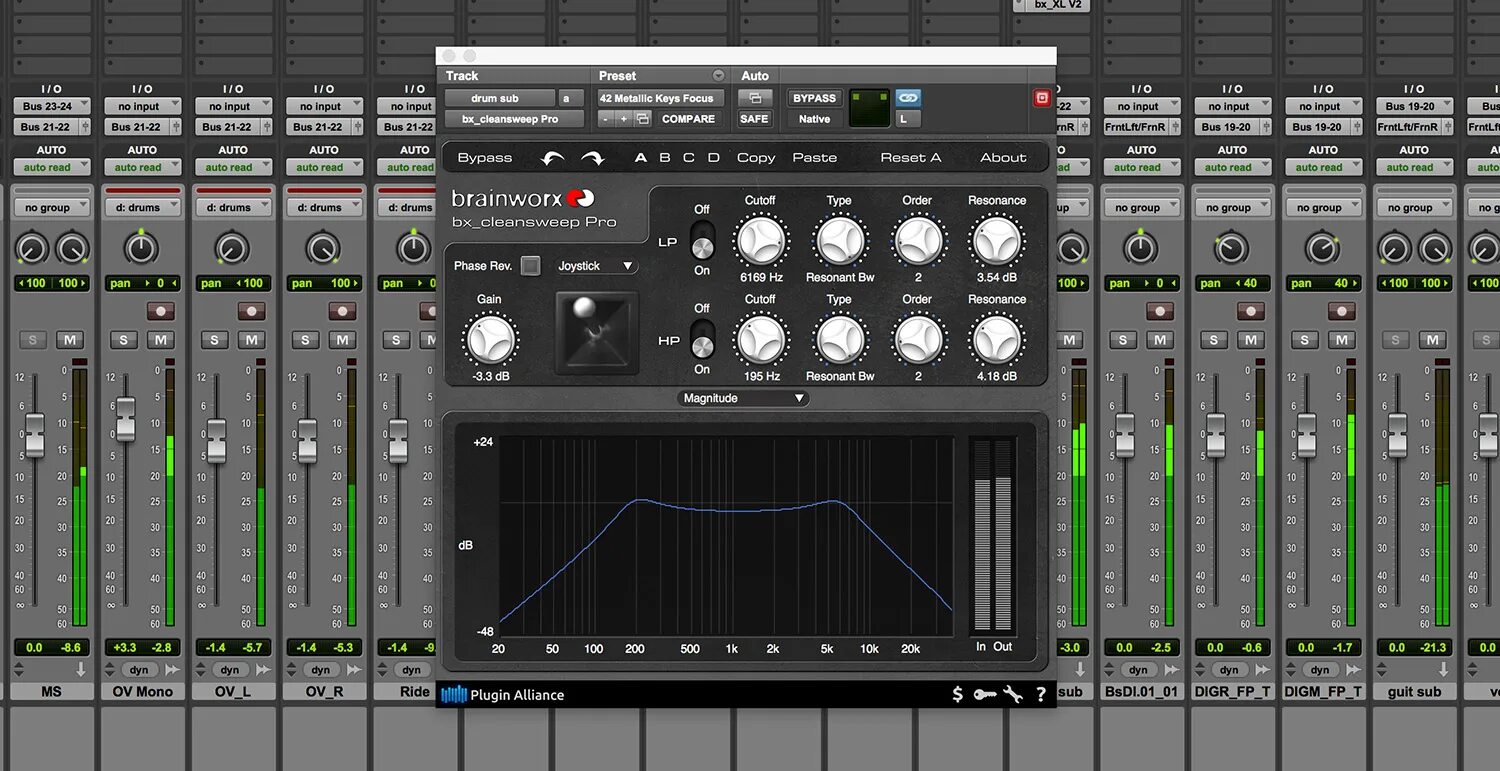Select settings slot B

pyautogui.click(x=665, y=158)
